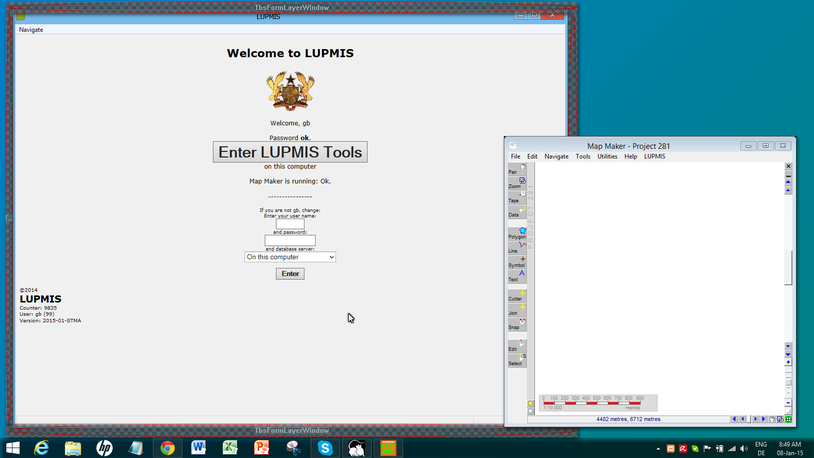Screen dimensions: 814x458
Task: Click the Map Maker vertical scrollbar thumb
Action: [x=788, y=267]
